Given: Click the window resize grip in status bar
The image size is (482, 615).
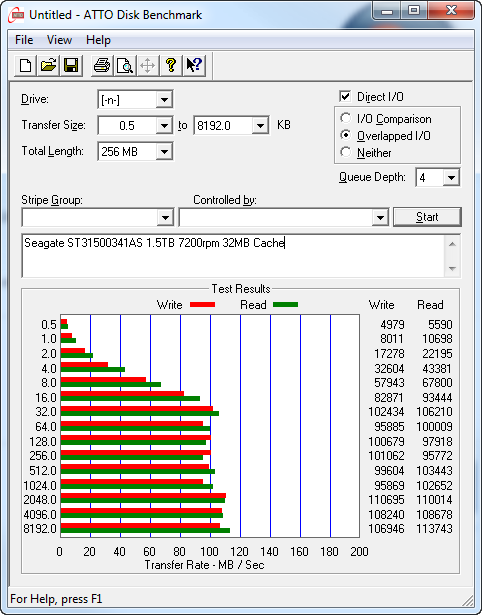Looking at the screenshot, I should point(468,599).
